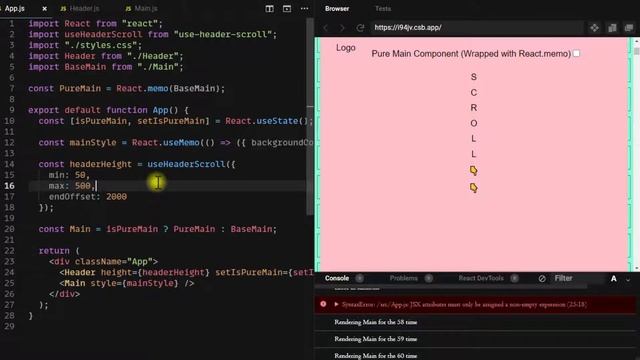Click the Logo text in the preview
The width and height of the screenshot is (640, 360).
pos(346,48)
